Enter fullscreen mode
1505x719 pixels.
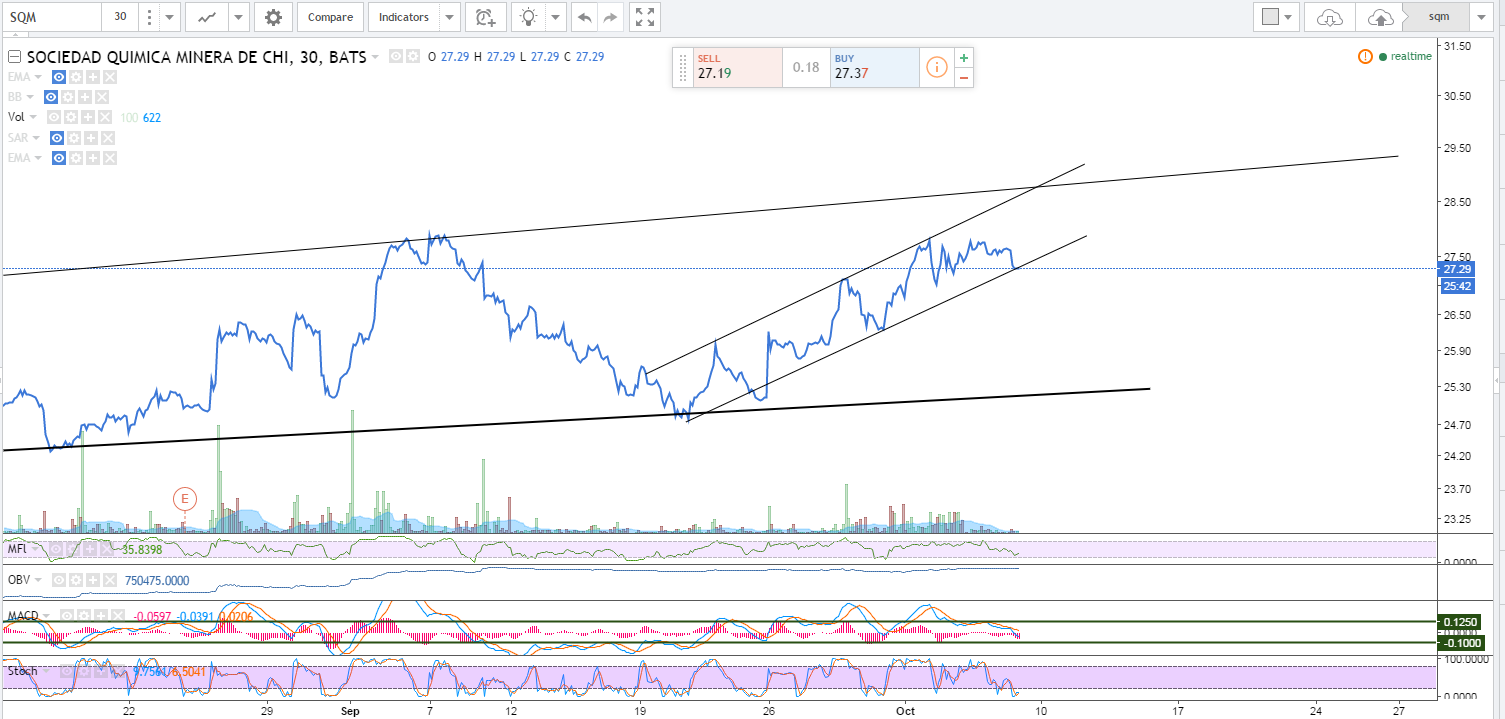point(646,17)
